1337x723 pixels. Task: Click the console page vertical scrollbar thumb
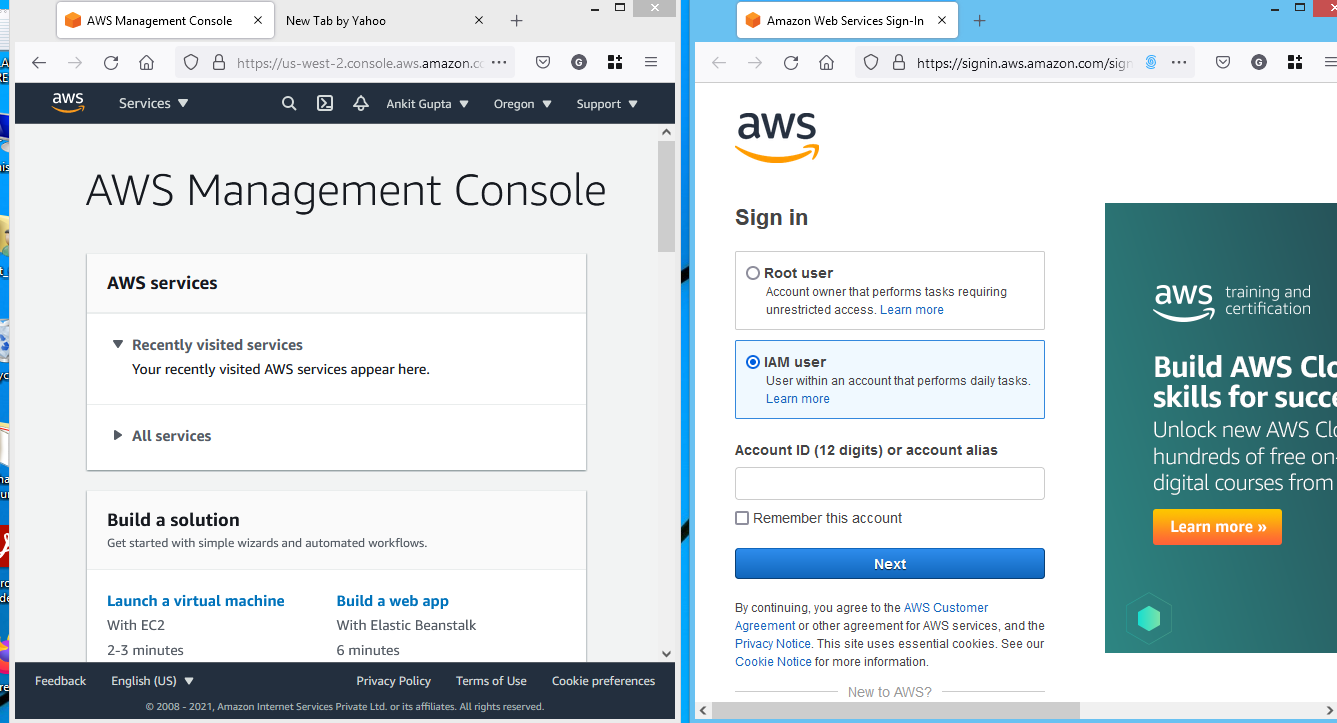pos(667,196)
